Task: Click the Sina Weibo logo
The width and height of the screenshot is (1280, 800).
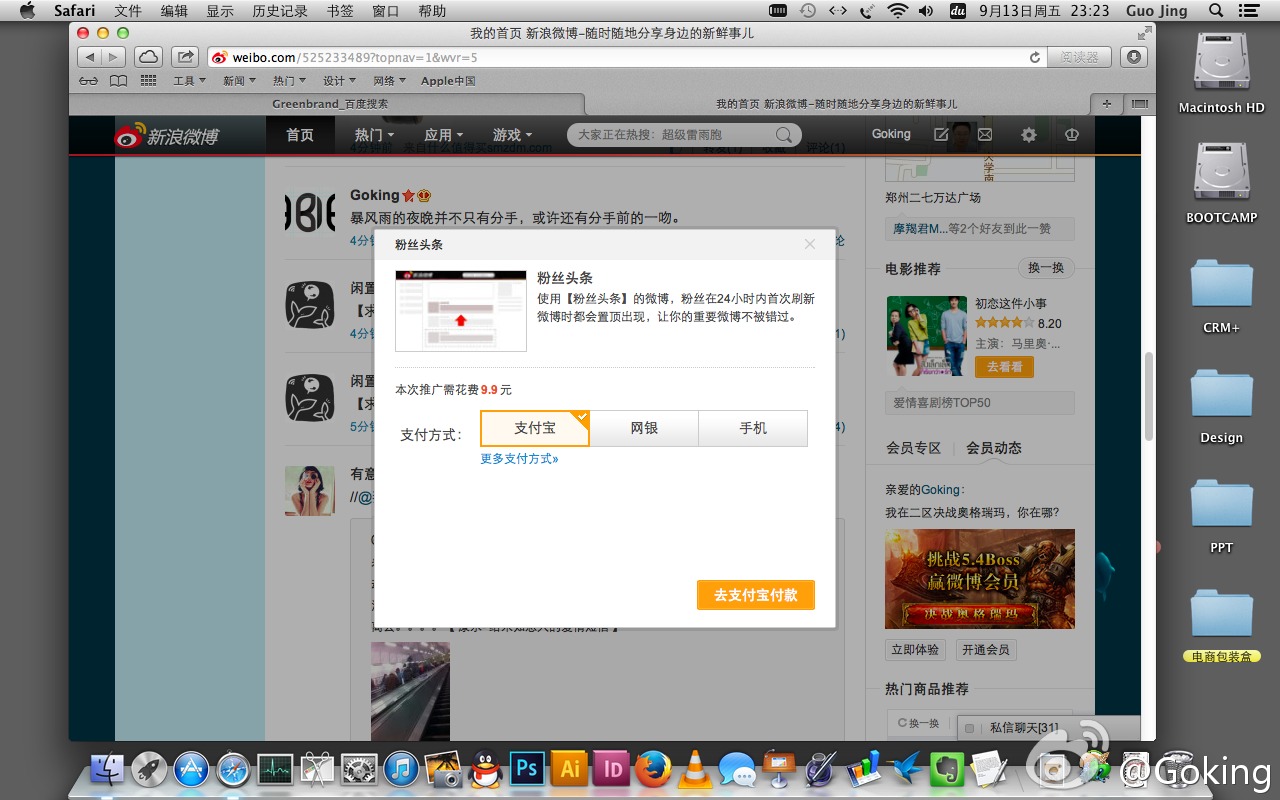Action: [166, 136]
